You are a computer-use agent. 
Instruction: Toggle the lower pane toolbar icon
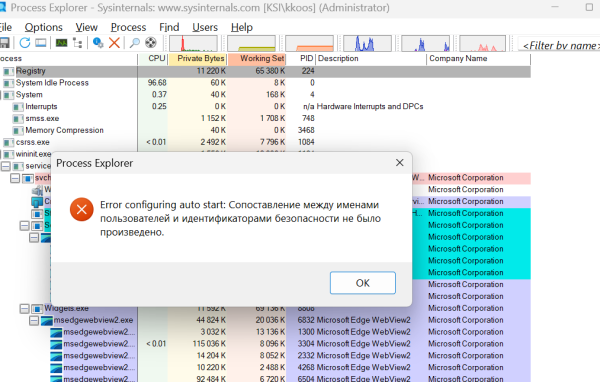tap(41, 42)
